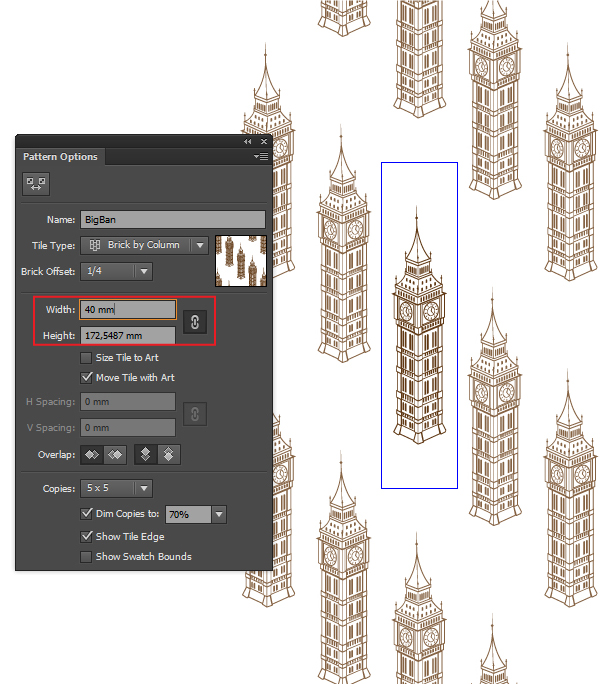Open the Tile Type dropdown
This screenshot has height=684, width=600.
[144, 245]
